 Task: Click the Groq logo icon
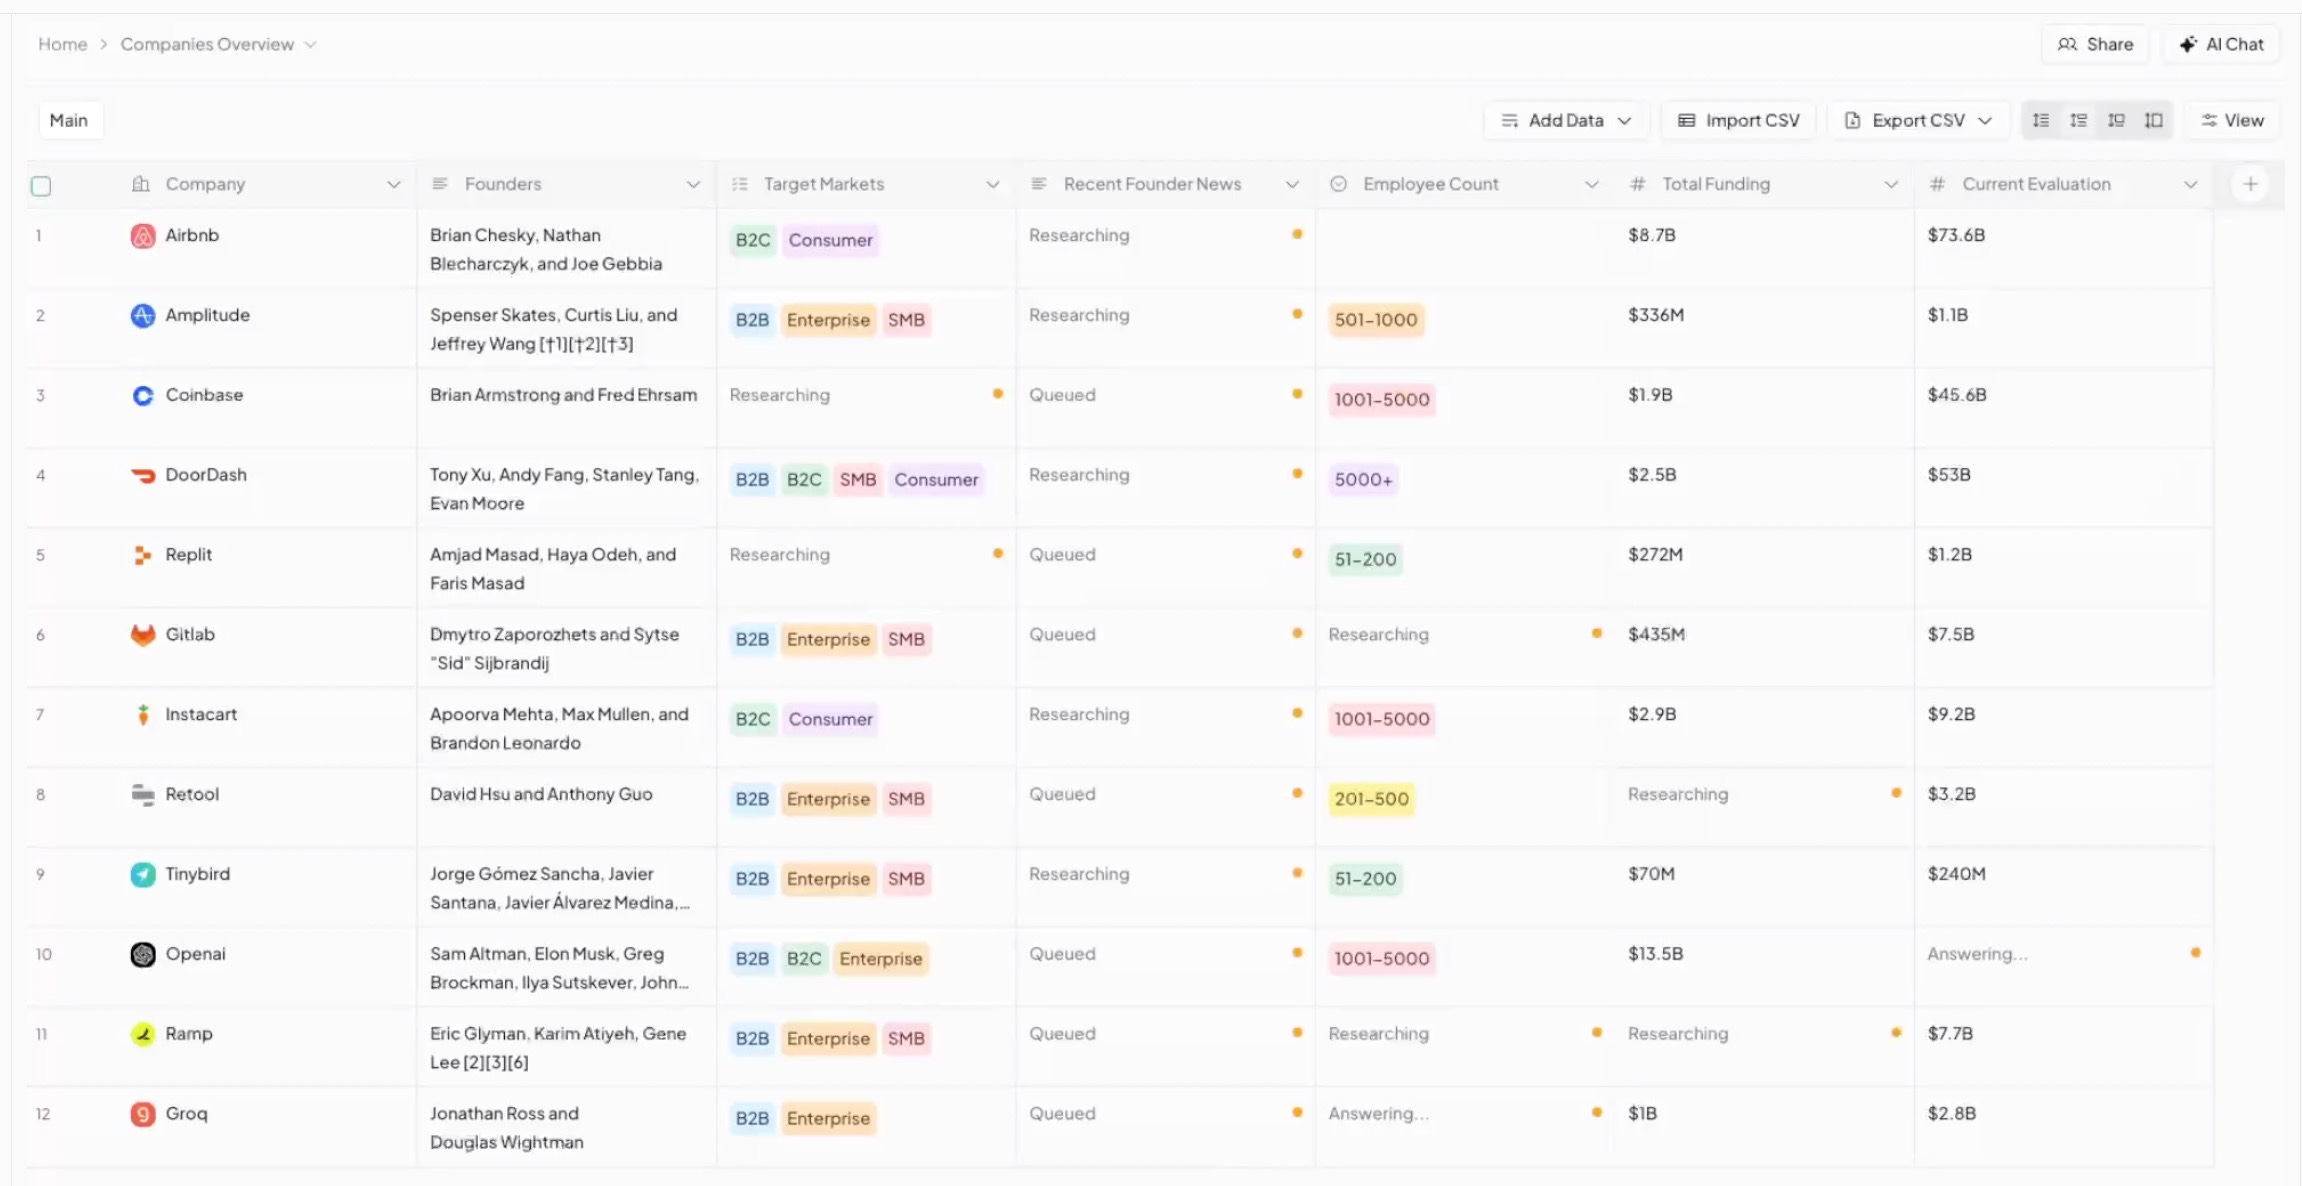[143, 1114]
